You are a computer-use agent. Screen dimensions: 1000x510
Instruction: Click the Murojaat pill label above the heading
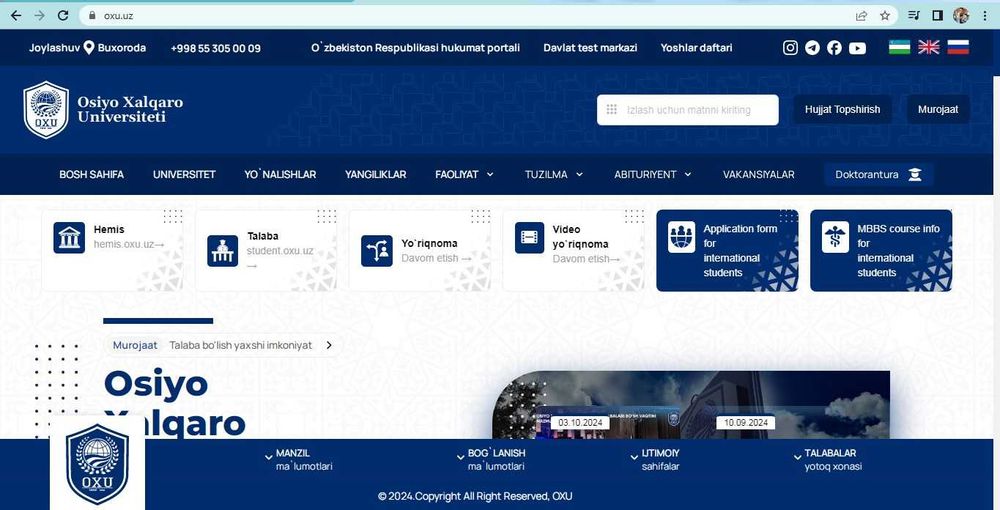click(x=135, y=345)
